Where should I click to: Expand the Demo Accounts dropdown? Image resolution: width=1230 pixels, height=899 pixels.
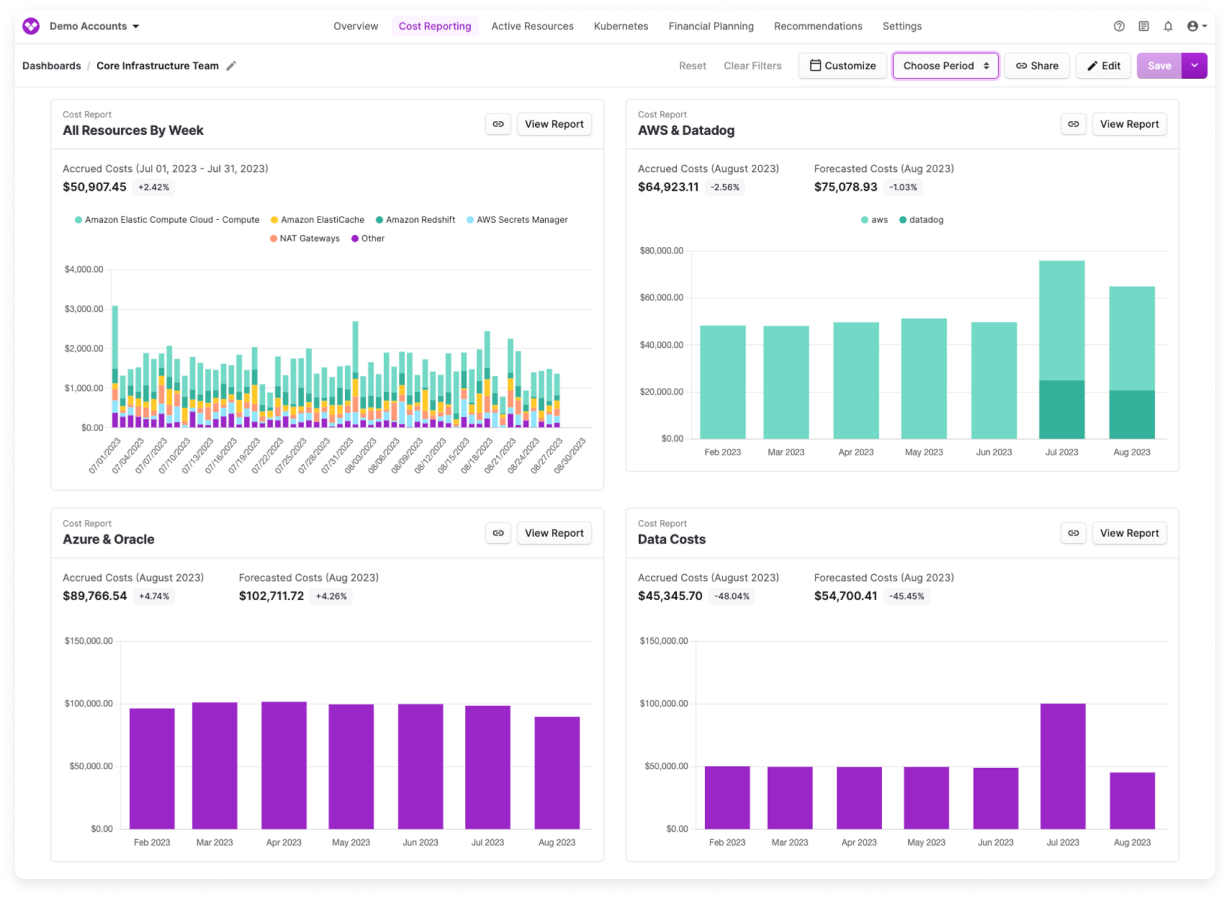click(95, 26)
